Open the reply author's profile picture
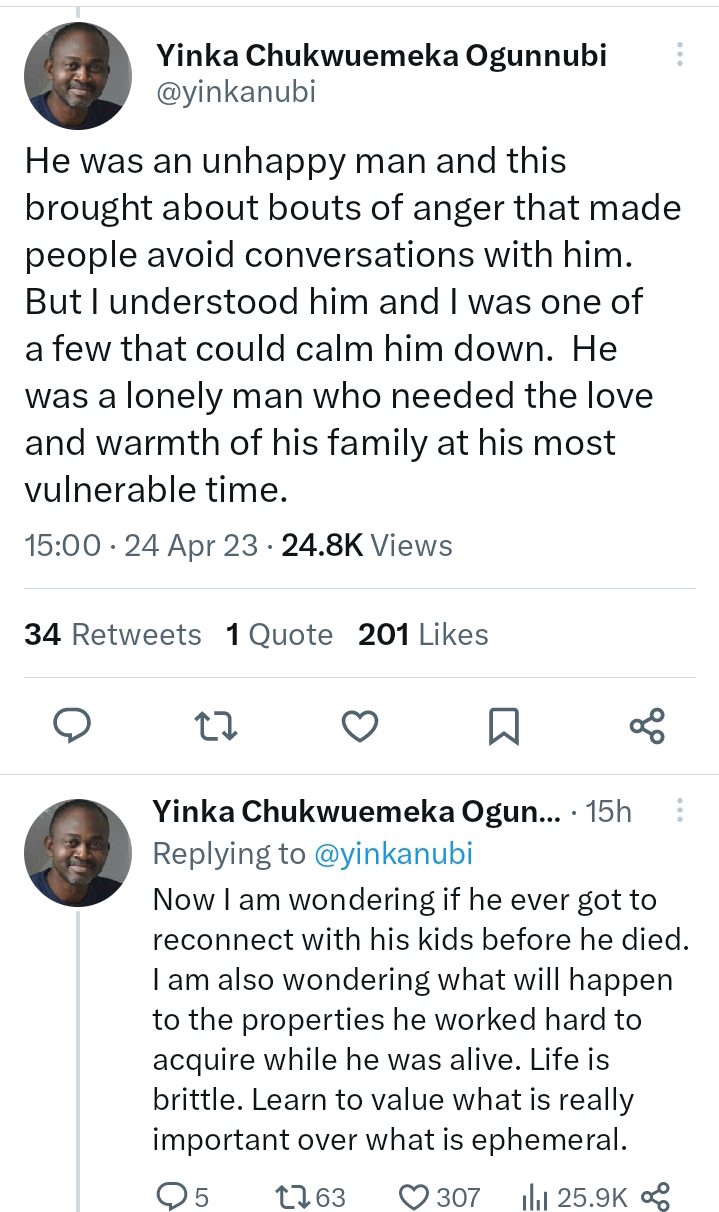The height and width of the screenshot is (1212, 719). (77, 852)
